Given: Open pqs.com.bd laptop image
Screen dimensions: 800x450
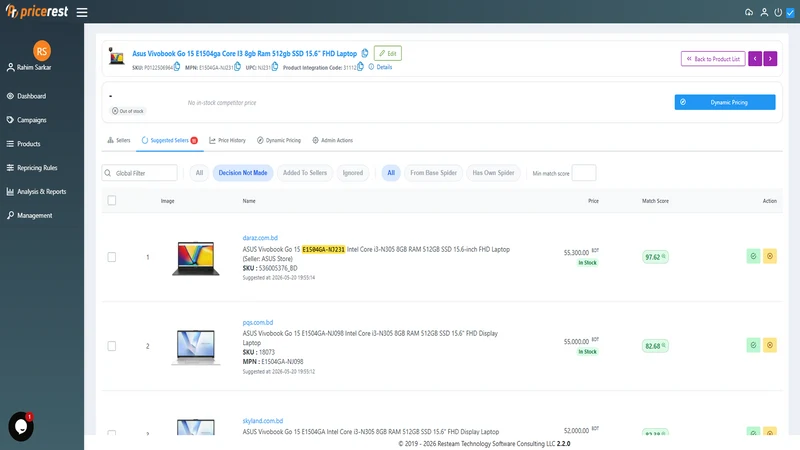Looking at the screenshot, I should (196, 347).
